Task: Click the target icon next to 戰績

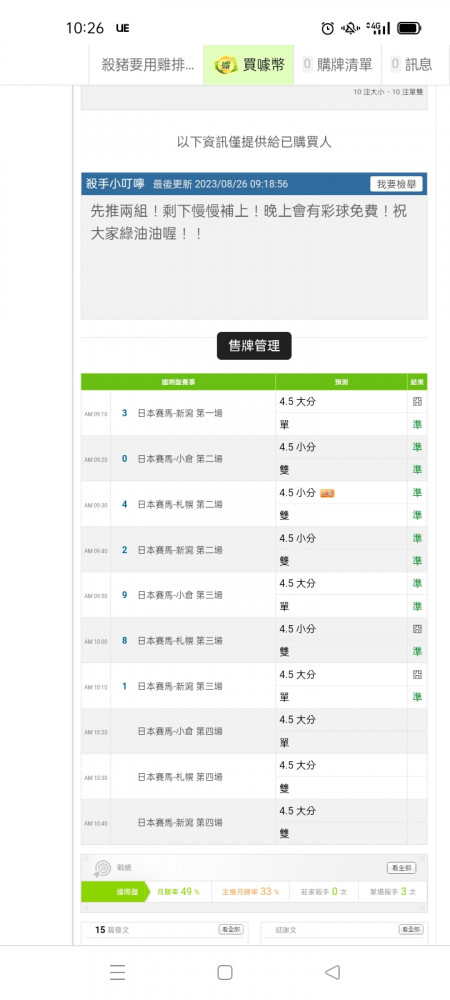Action: [103, 868]
